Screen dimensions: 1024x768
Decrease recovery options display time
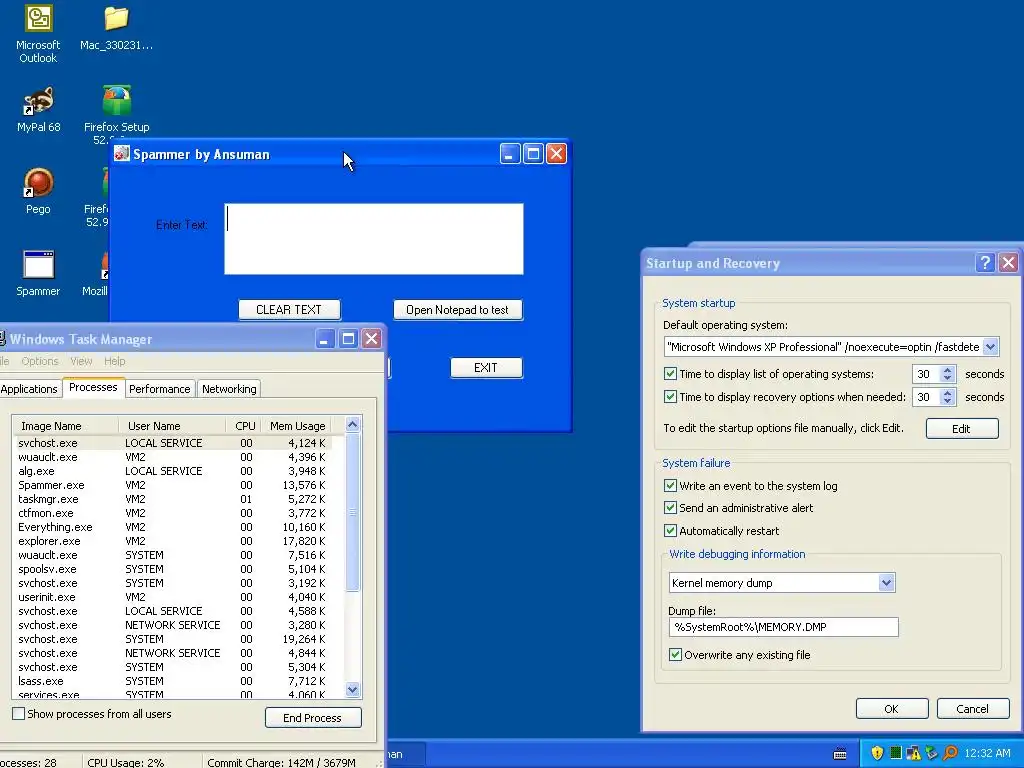[948, 401]
